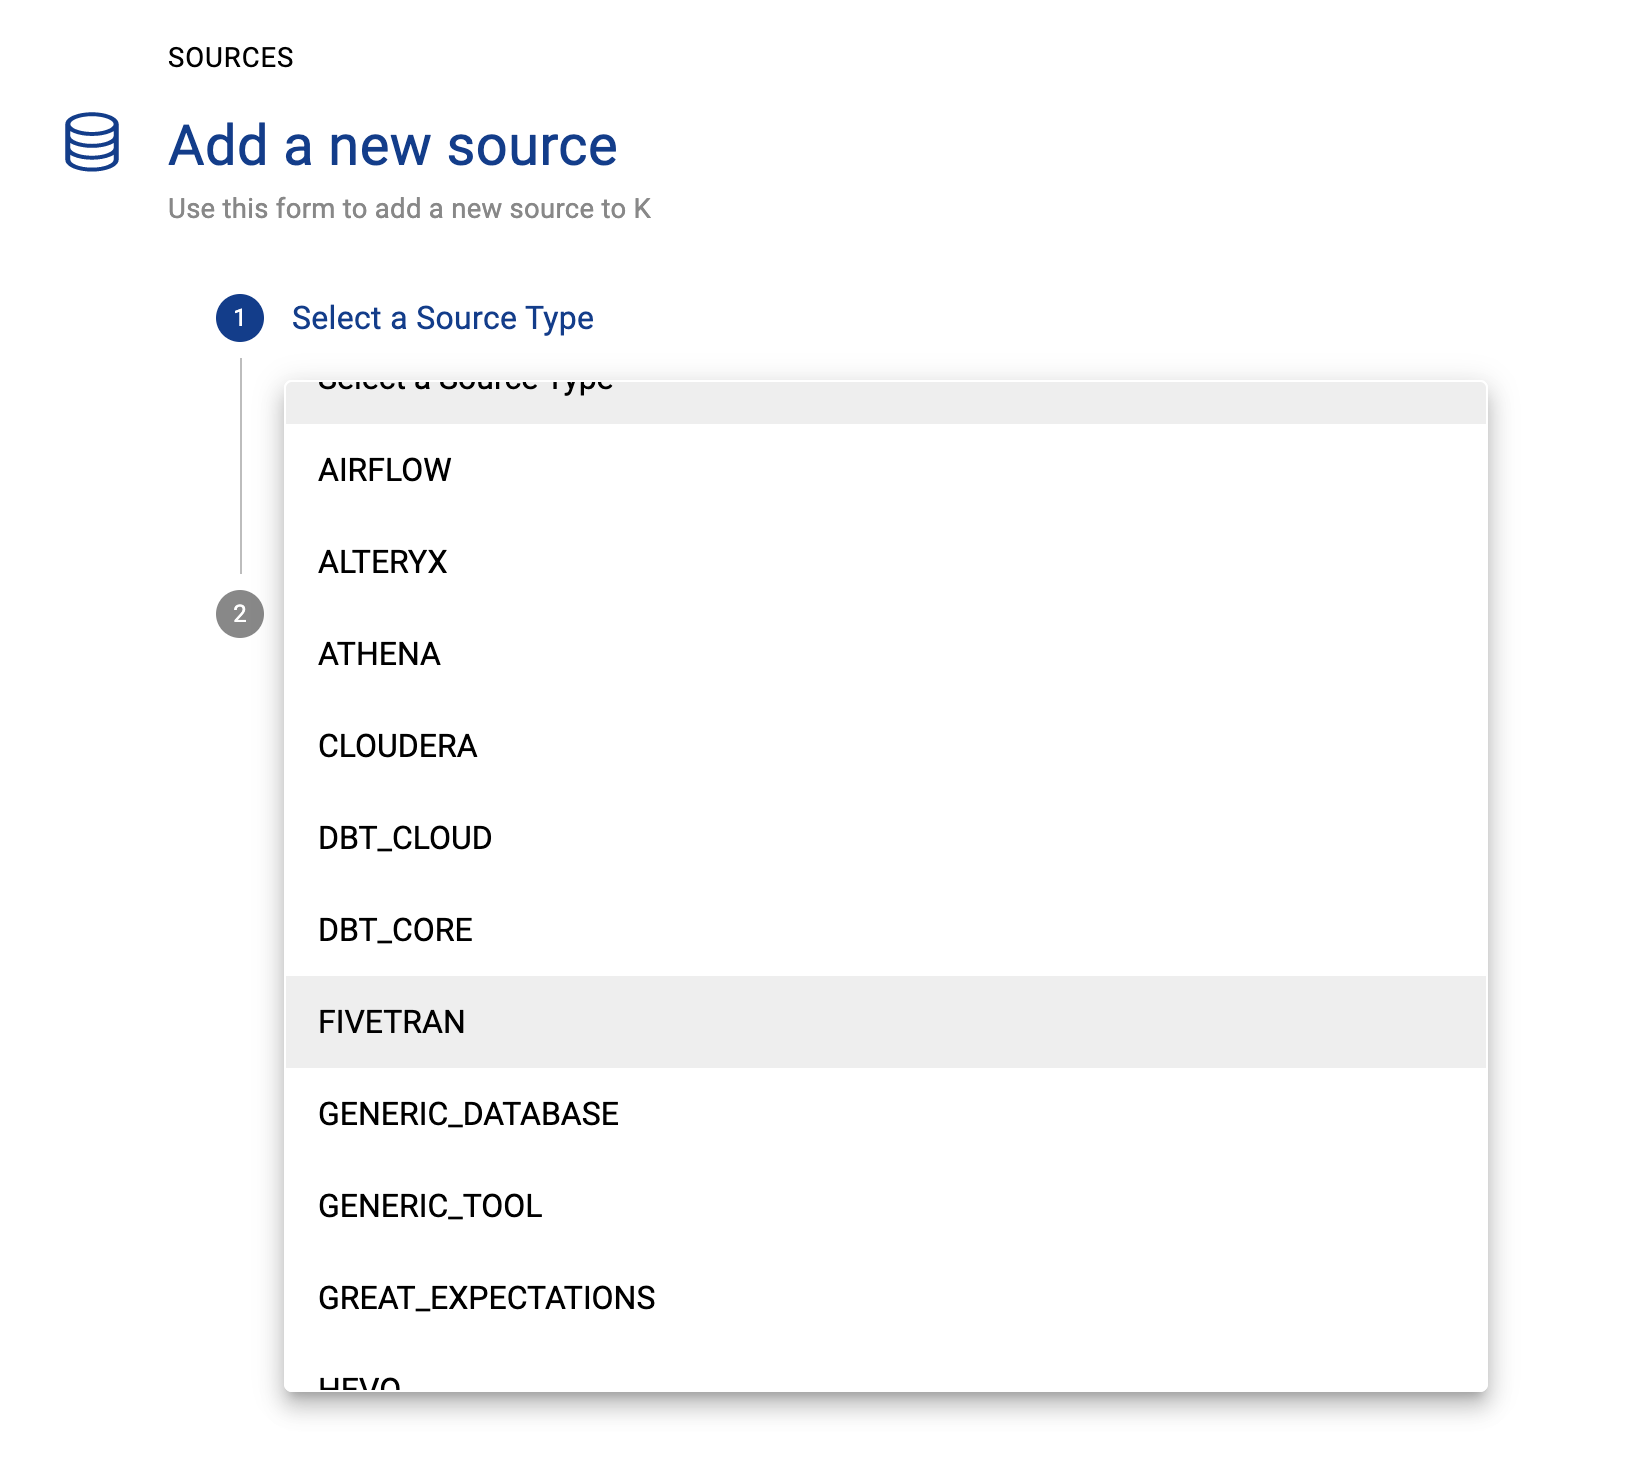The width and height of the screenshot is (1626, 1480).
Task: Pick GENERIC_DATABASE as the source
Action: (x=468, y=1114)
